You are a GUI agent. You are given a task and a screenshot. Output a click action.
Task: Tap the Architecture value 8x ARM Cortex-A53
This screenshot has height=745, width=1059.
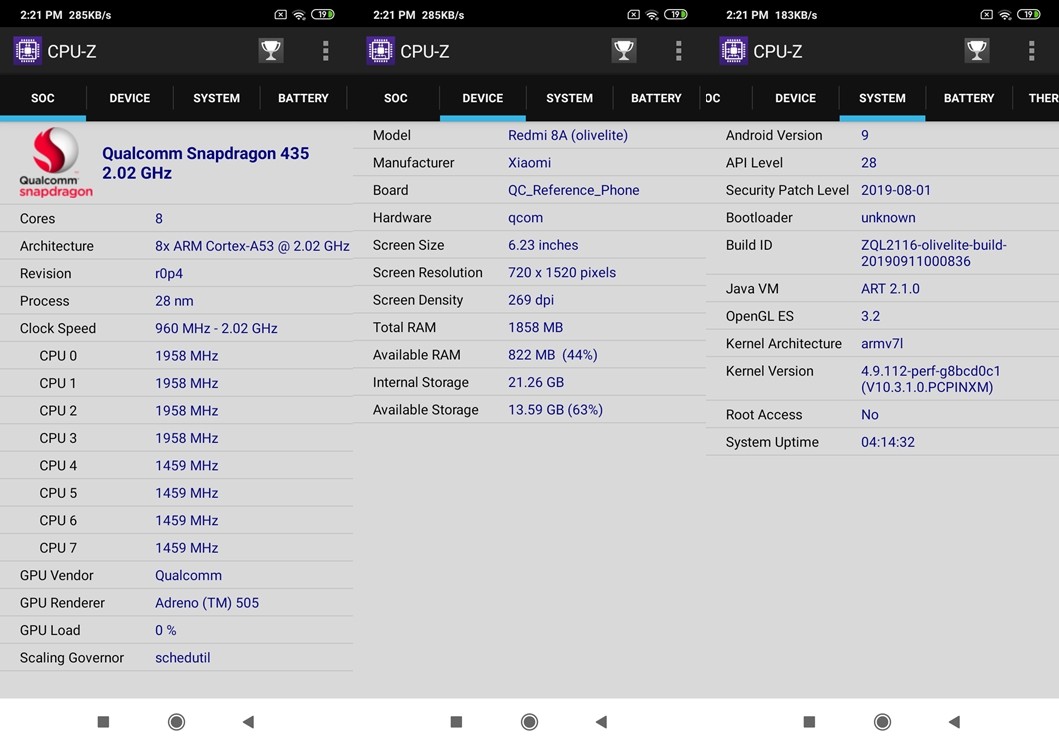tap(252, 247)
